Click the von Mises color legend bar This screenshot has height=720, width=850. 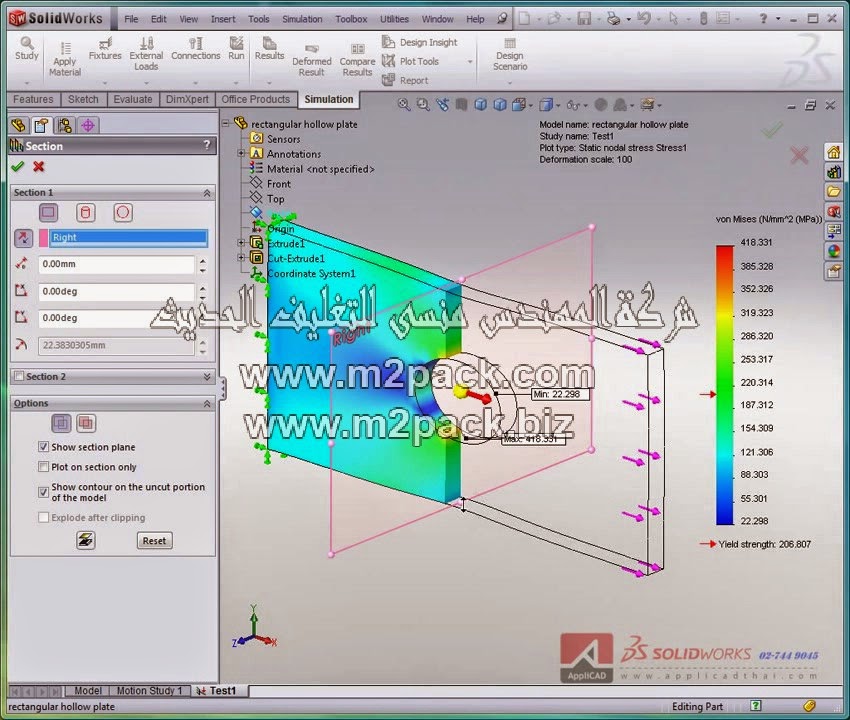coord(724,385)
